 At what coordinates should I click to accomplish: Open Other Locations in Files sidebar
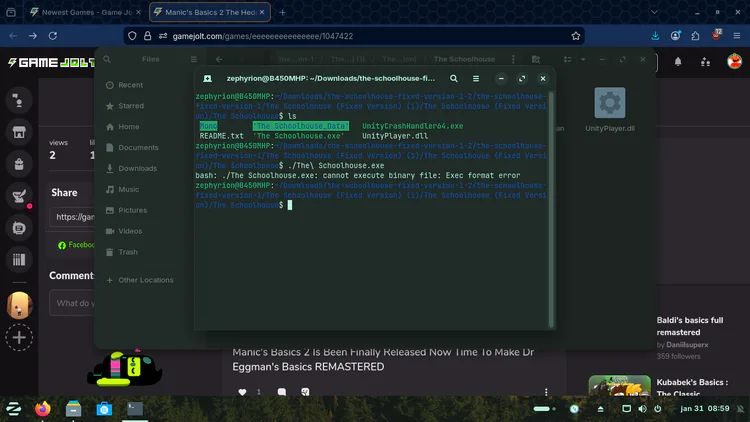[143, 280]
